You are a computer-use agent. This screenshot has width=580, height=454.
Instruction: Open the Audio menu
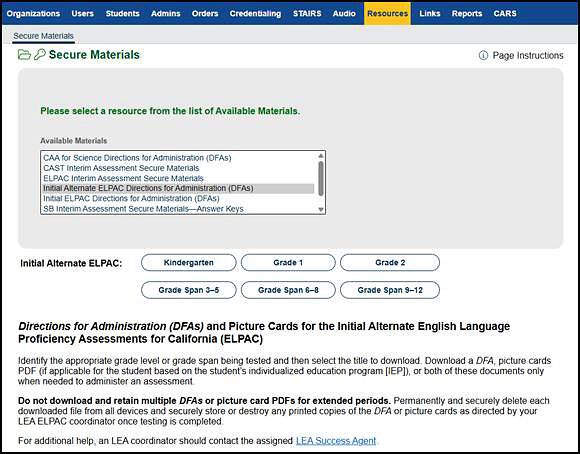coord(344,13)
